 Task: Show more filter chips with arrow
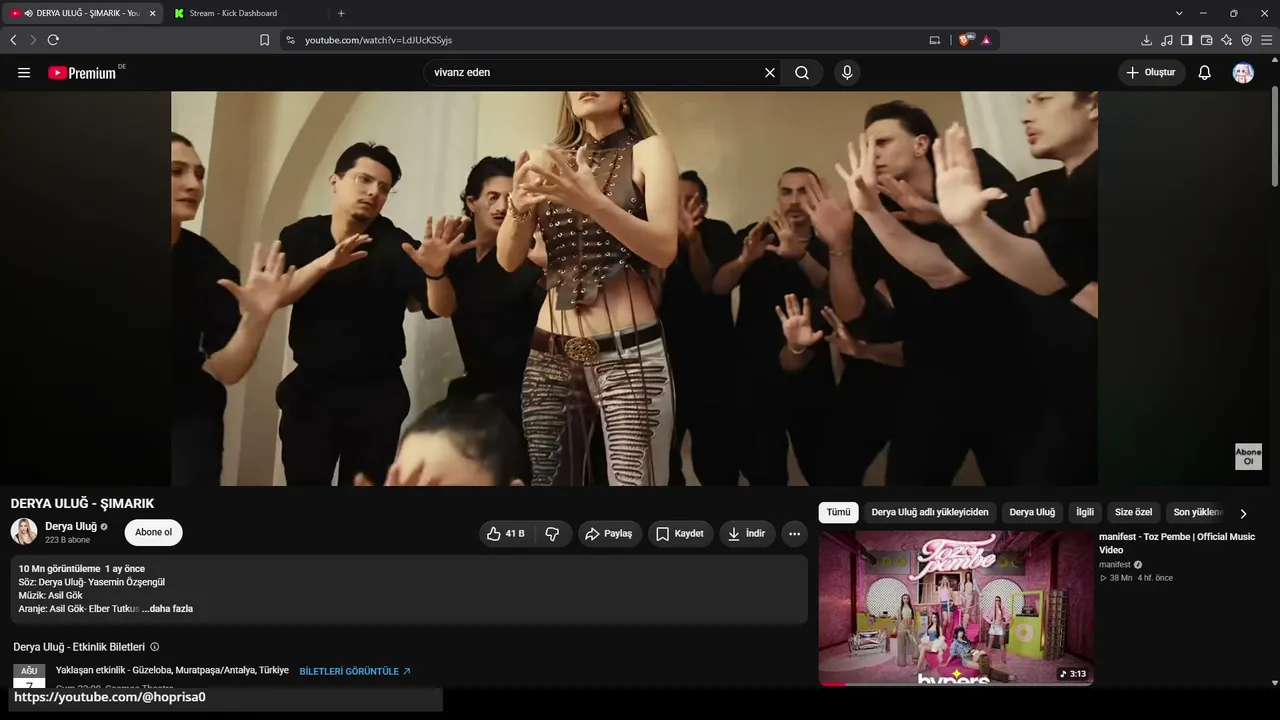[1243, 513]
